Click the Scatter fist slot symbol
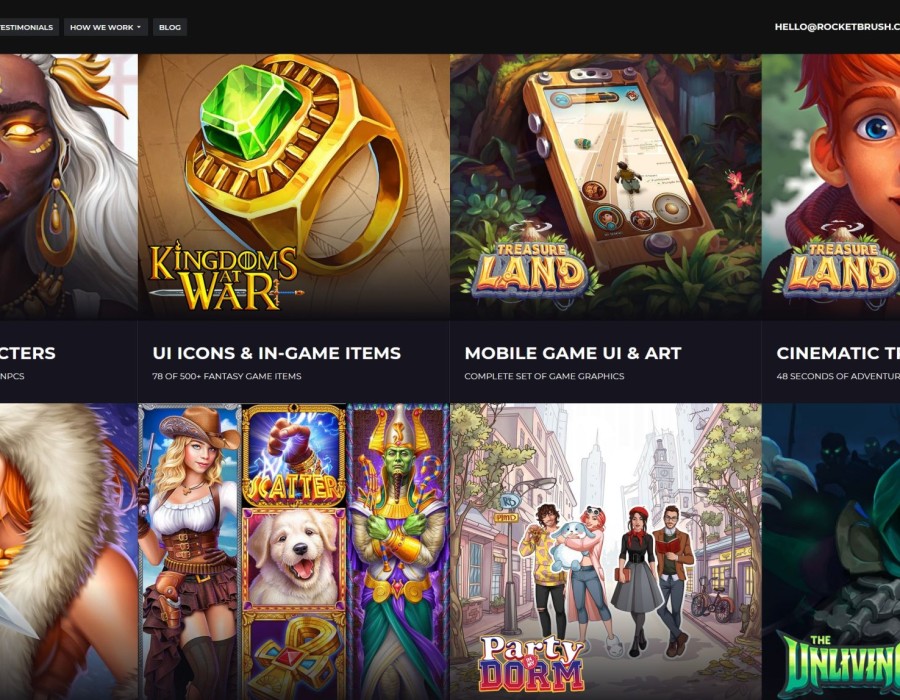The image size is (900, 700). (294, 456)
